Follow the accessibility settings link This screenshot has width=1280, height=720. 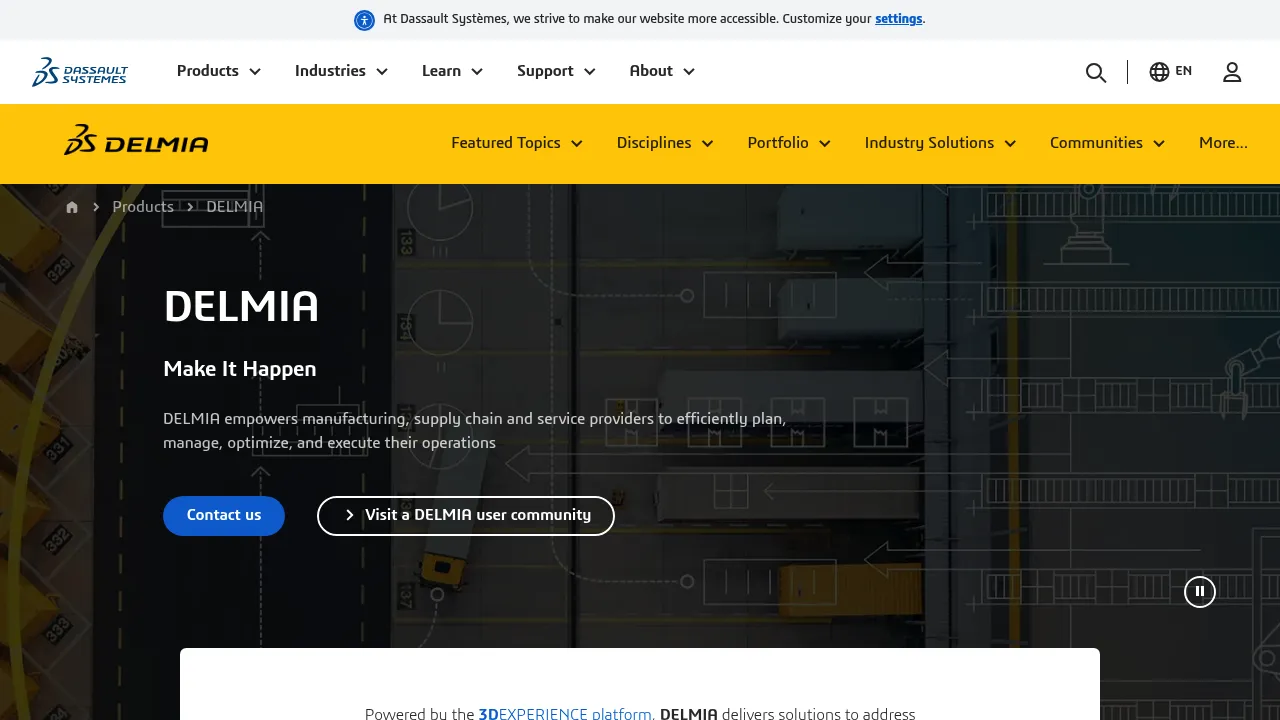(x=898, y=19)
